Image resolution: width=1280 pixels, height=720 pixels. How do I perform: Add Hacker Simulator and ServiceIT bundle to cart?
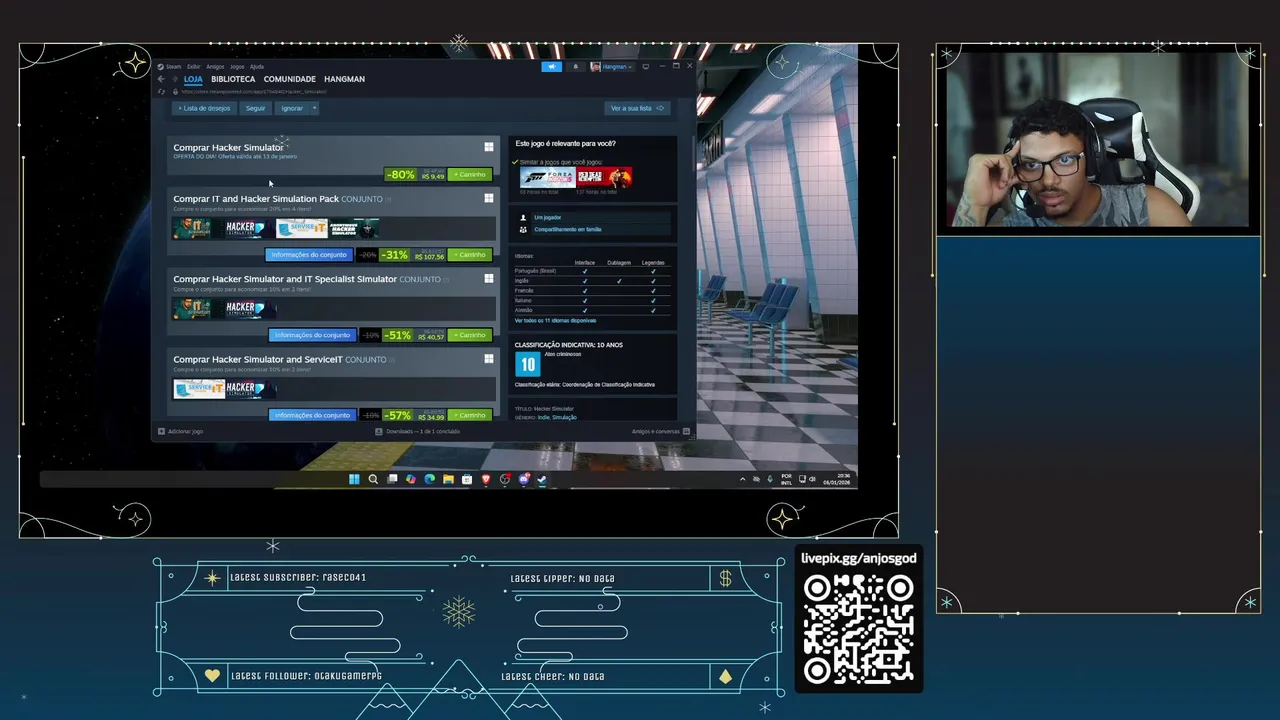[x=470, y=415]
